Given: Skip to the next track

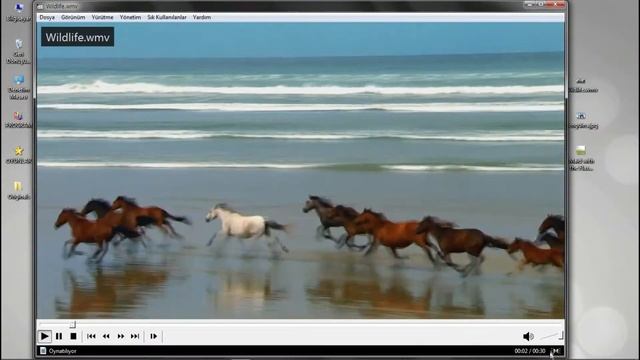Looking at the screenshot, I should click(x=135, y=336).
